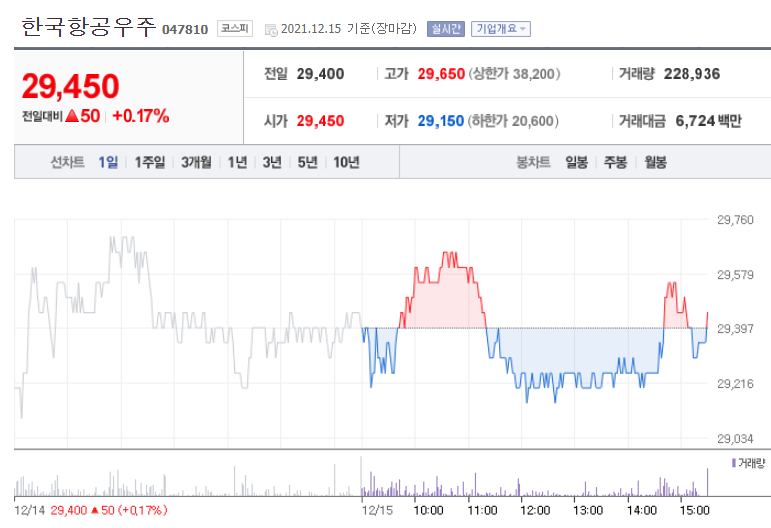Open the 월봉 monthly candle chart
Image resolution: width=771 pixels, height=528 pixels.
click(655, 162)
